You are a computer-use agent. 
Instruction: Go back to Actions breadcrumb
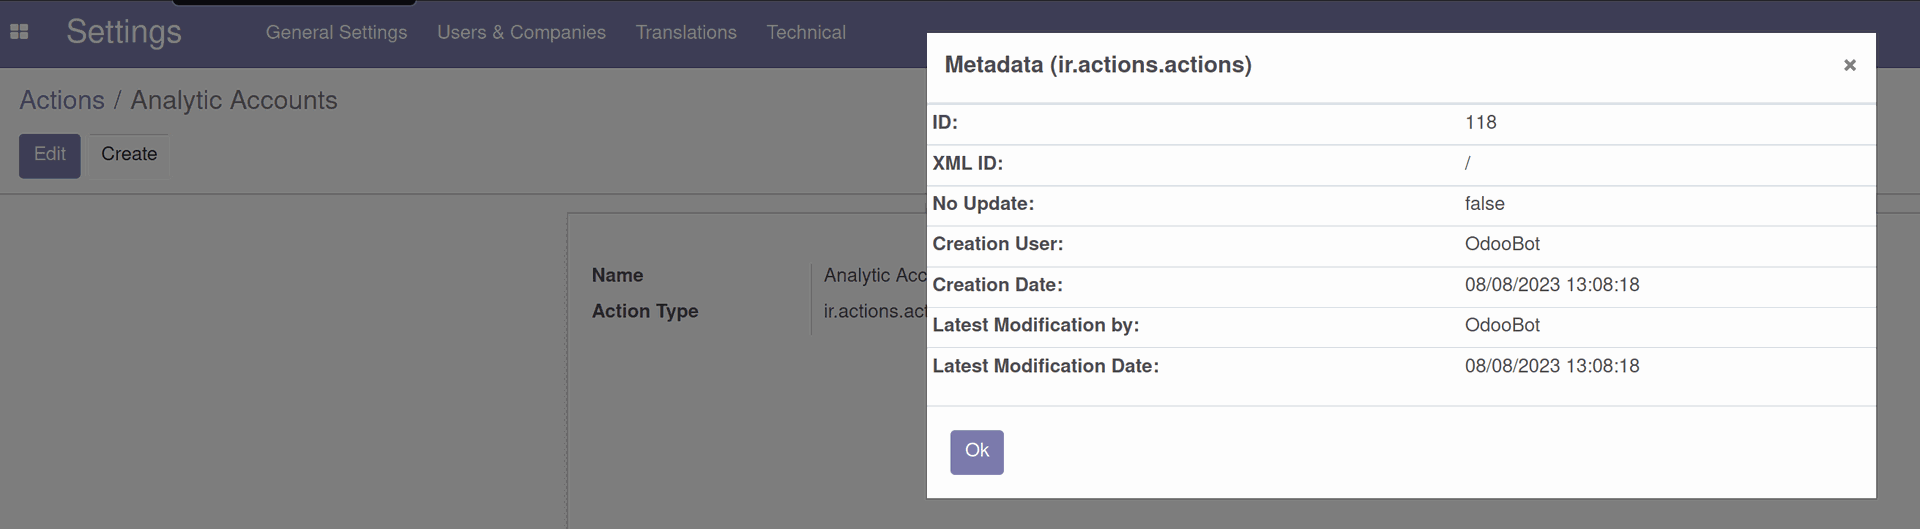[x=62, y=101]
